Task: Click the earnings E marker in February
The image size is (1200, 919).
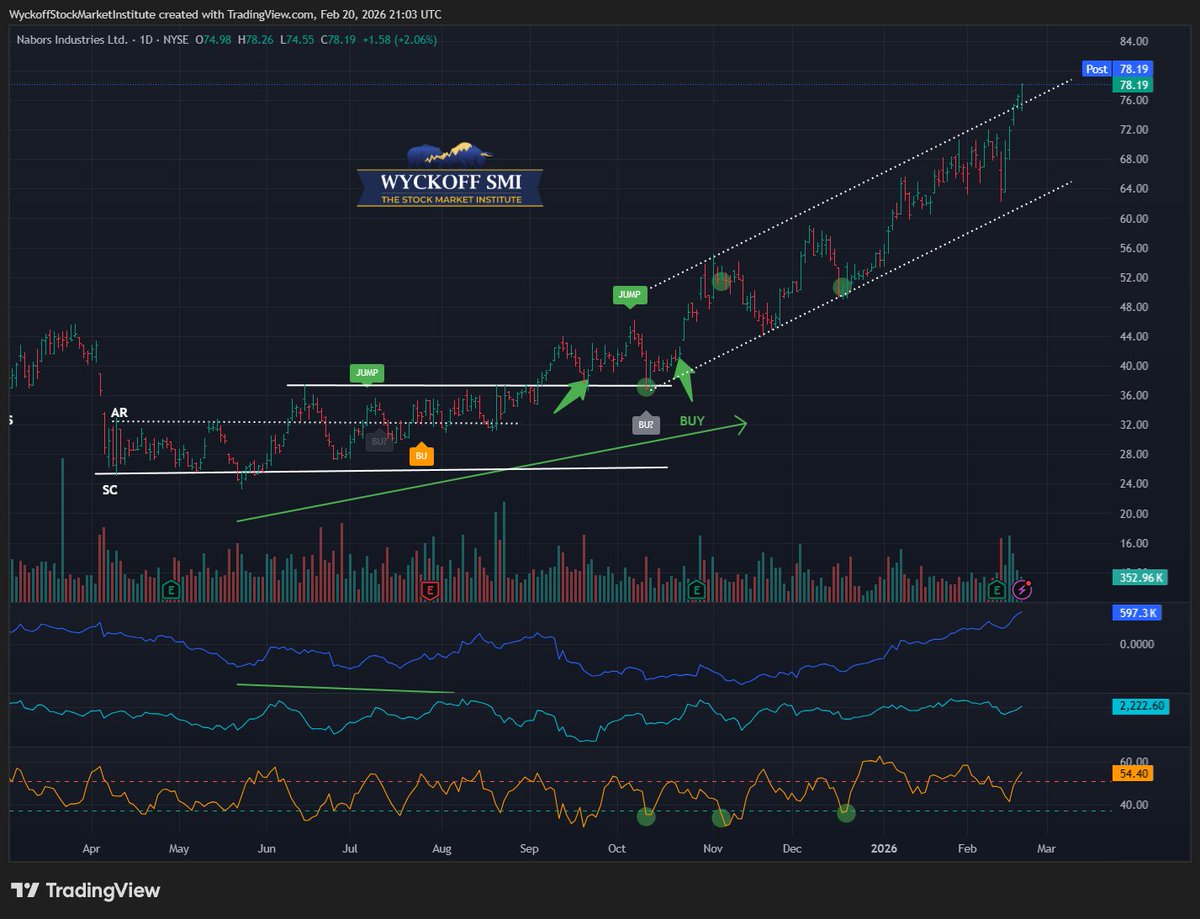Action: tap(997, 590)
